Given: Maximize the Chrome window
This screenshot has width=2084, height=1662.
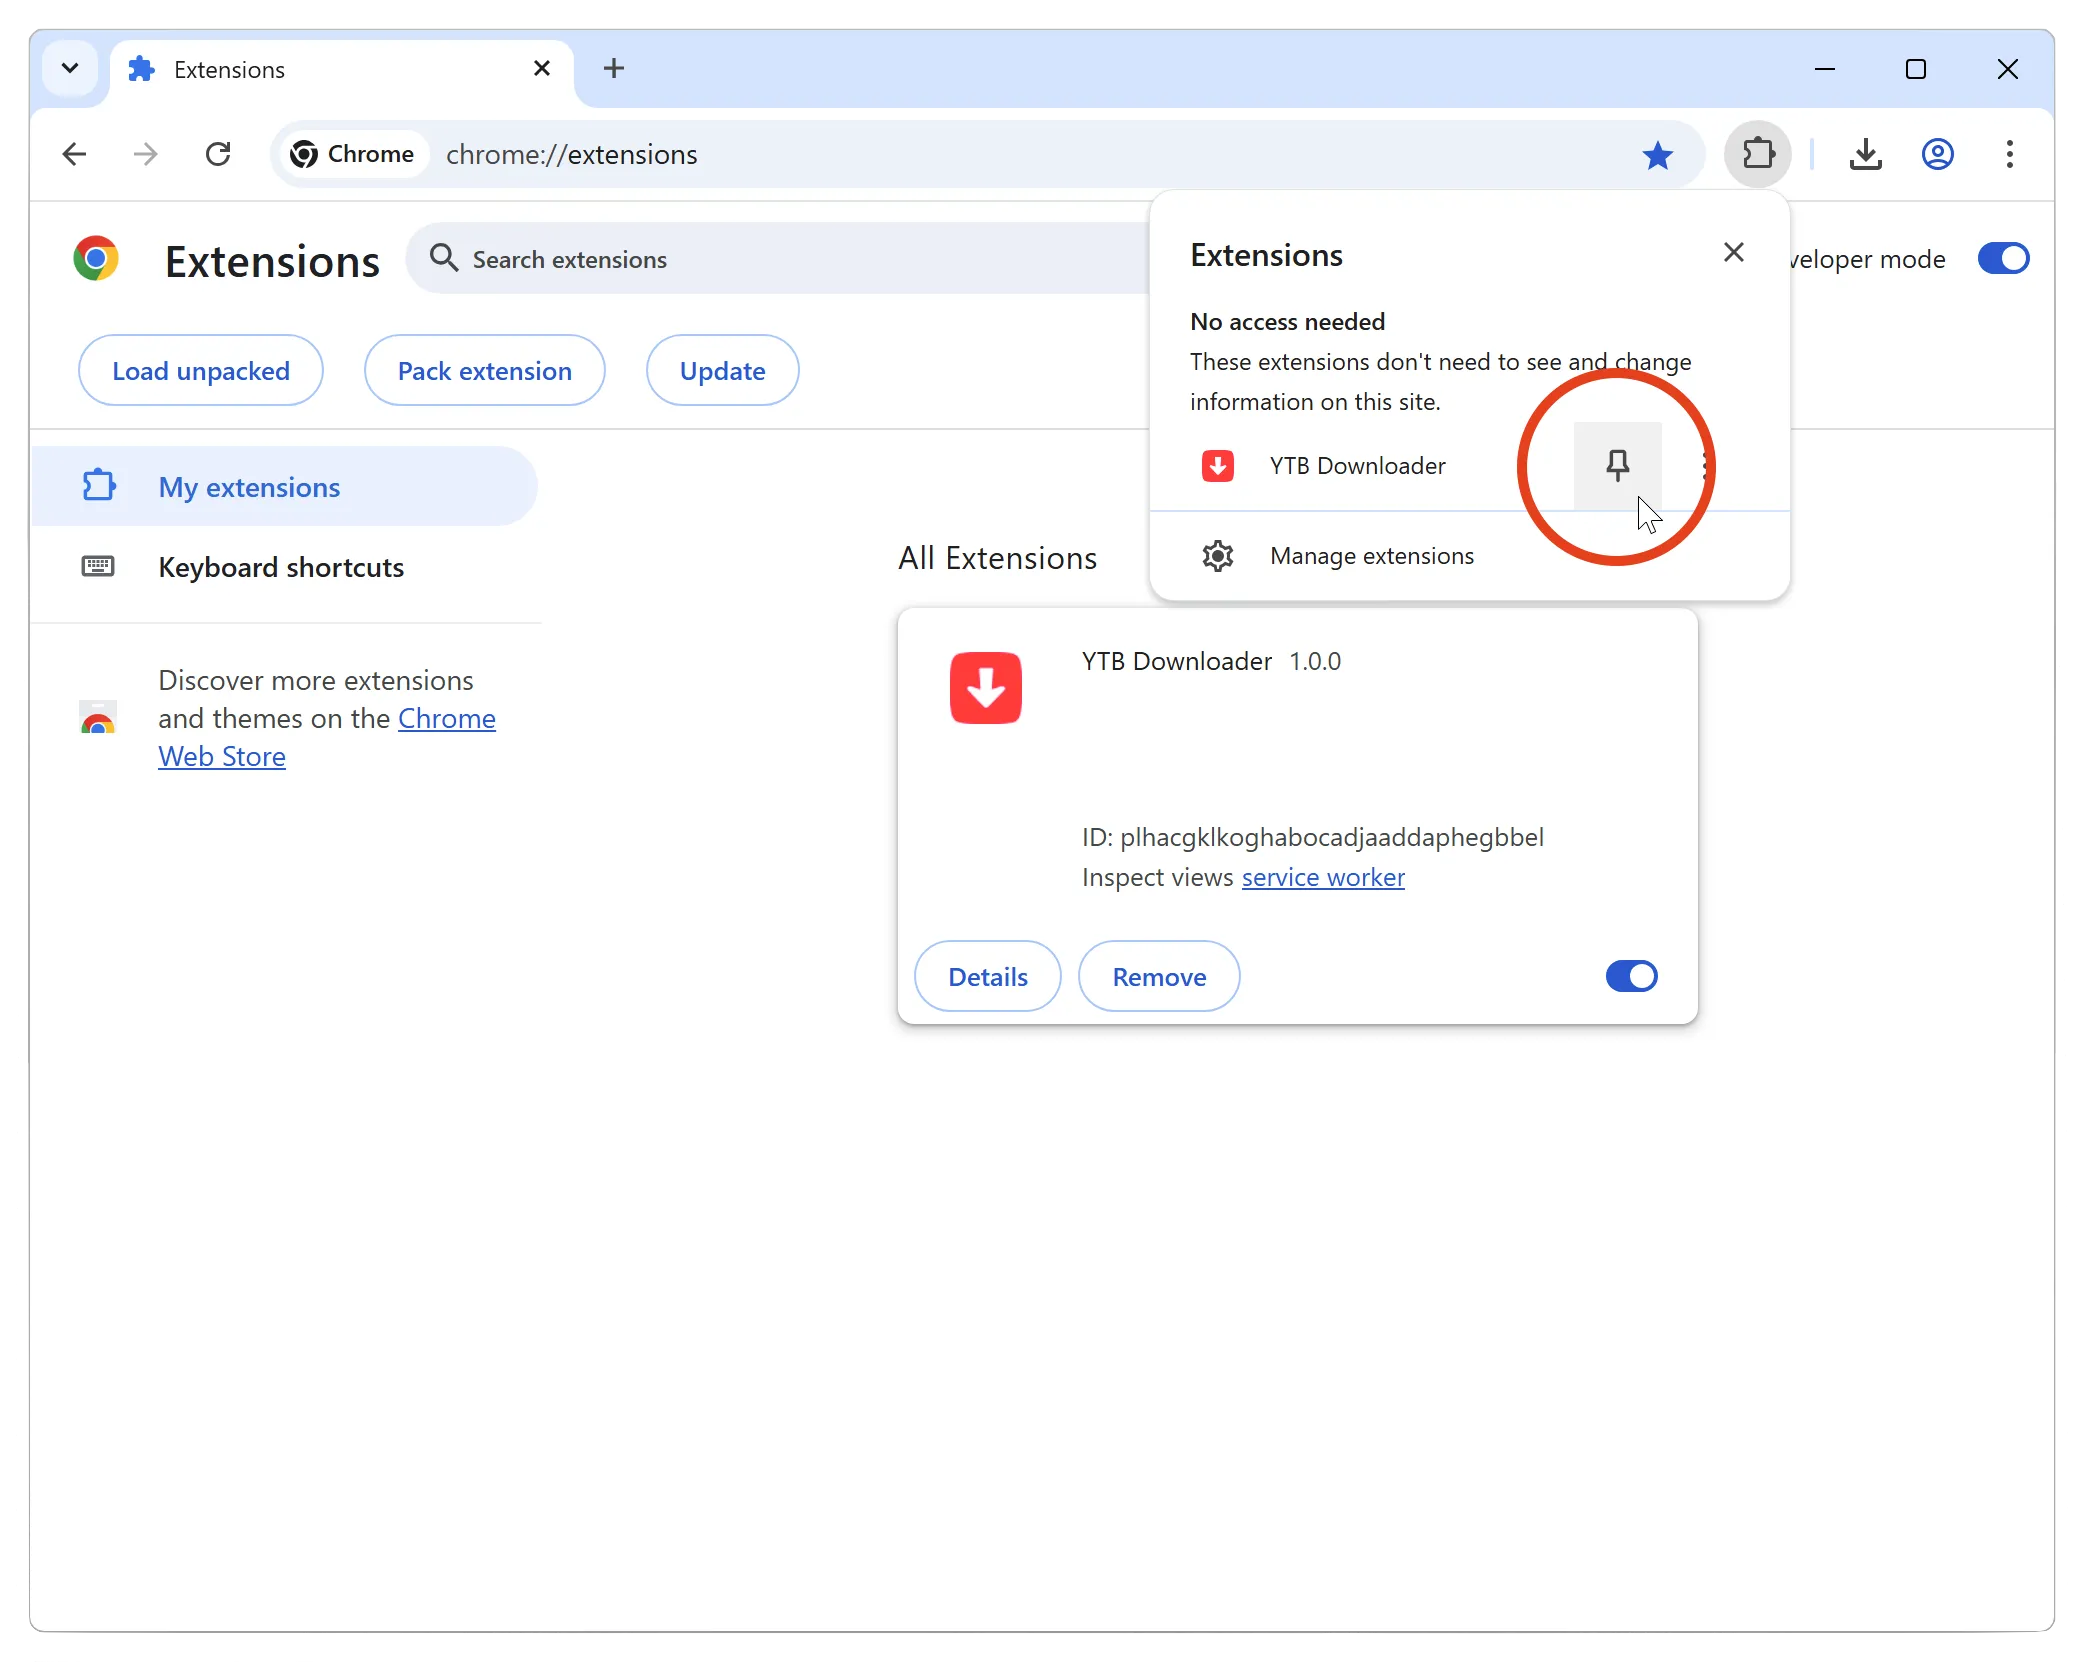Looking at the screenshot, I should [x=1915, y=69].
